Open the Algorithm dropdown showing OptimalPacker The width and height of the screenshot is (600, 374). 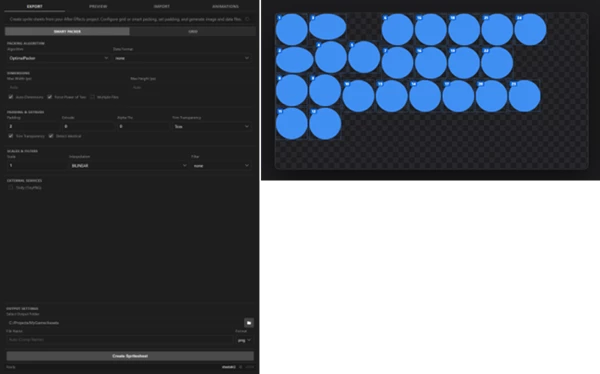point(59,58)
